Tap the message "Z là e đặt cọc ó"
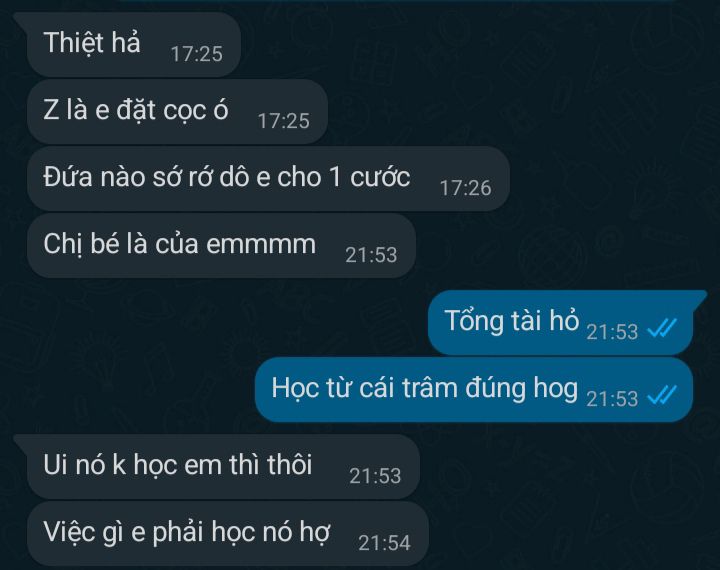This screenshot has height=570, width=720. pyautogui.click(x=177, y=112)
